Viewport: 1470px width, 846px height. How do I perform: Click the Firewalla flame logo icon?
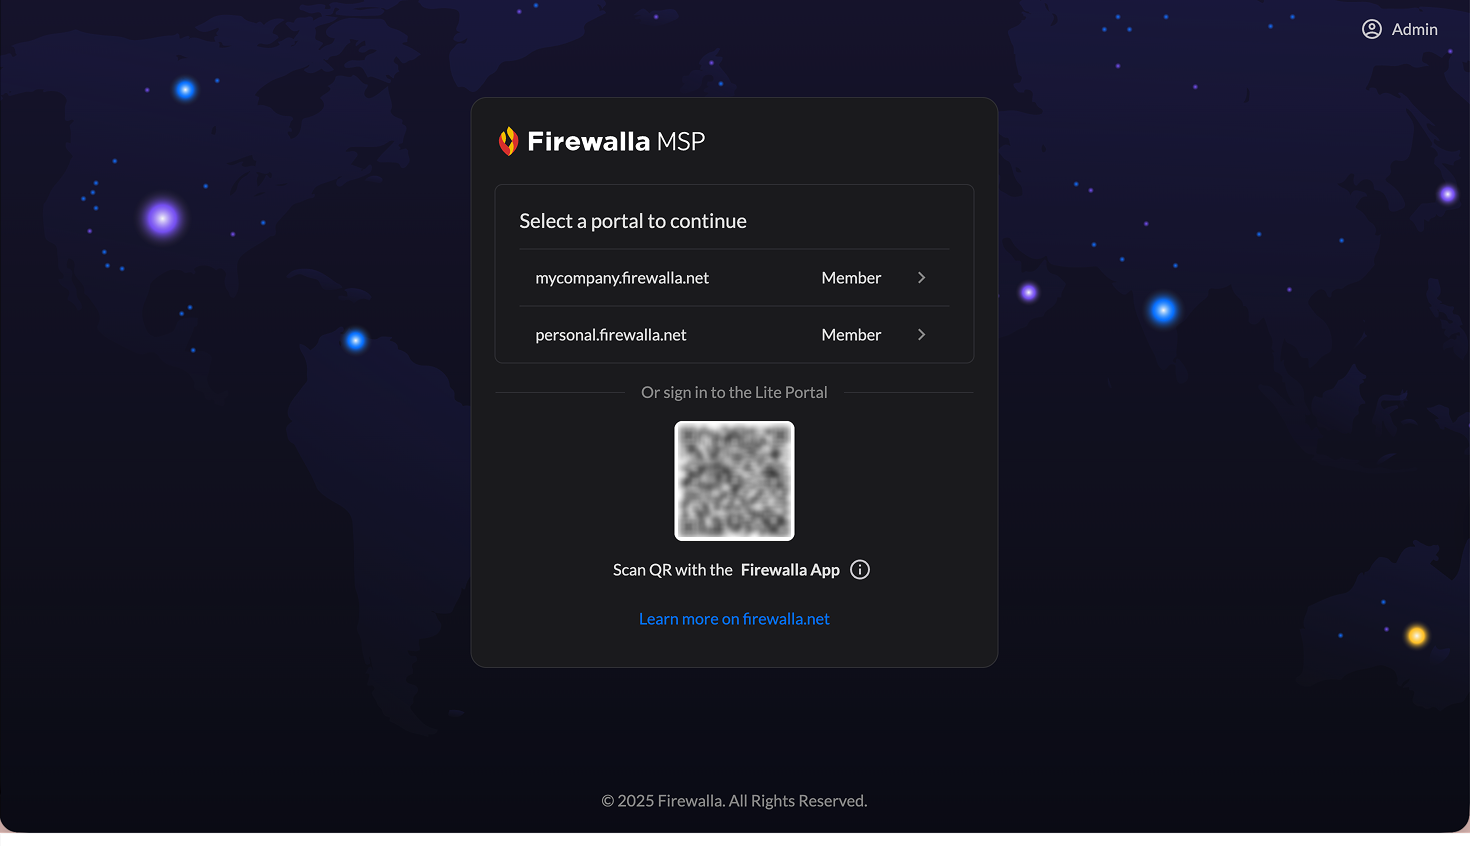click(508, 141)
